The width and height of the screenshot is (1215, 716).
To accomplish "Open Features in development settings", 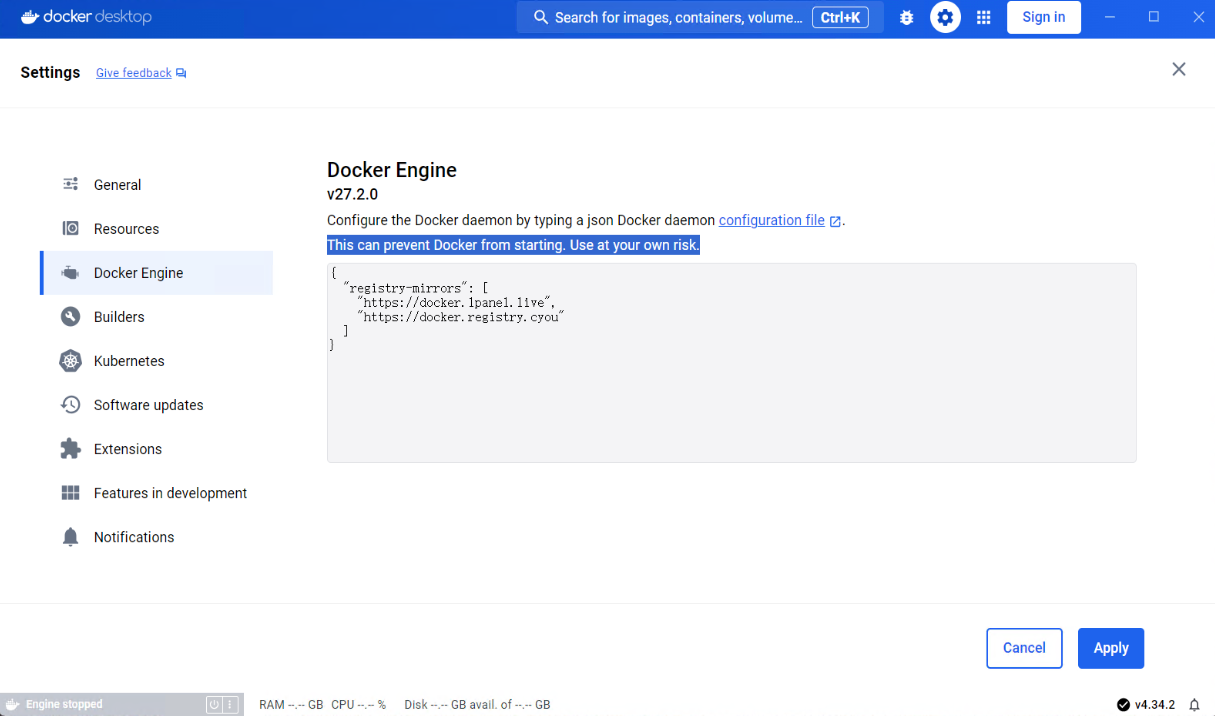I will pos(170,493).
